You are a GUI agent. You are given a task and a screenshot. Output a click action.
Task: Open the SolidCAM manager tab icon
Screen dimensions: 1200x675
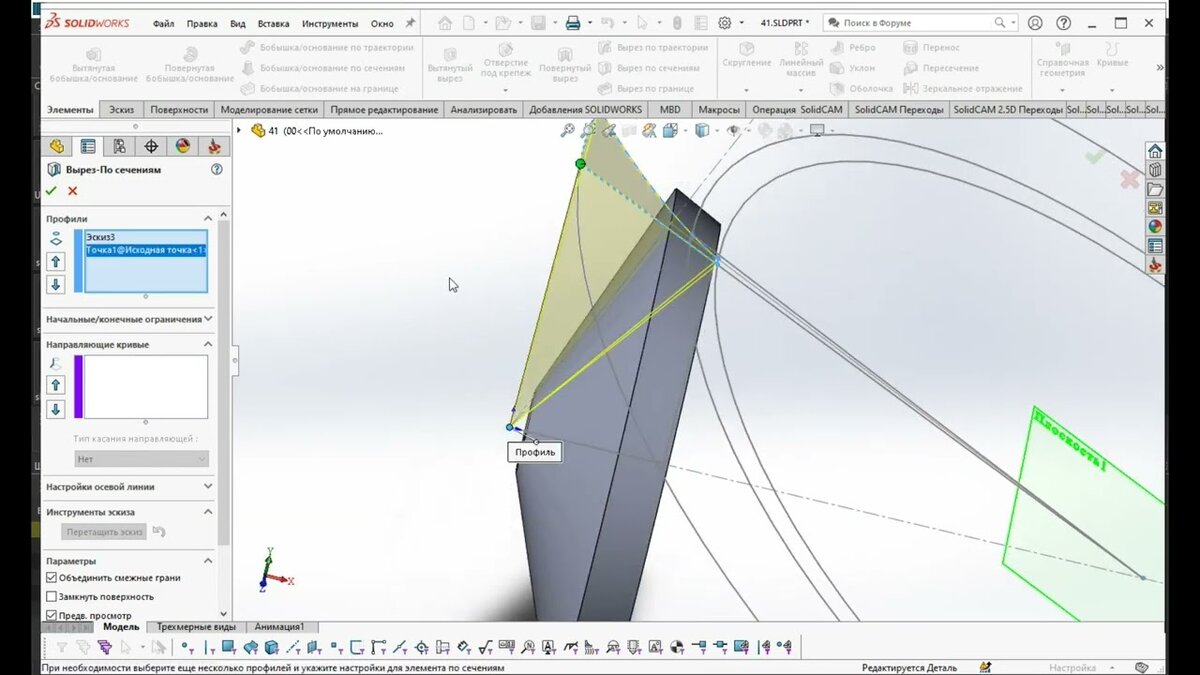(214, 146)
